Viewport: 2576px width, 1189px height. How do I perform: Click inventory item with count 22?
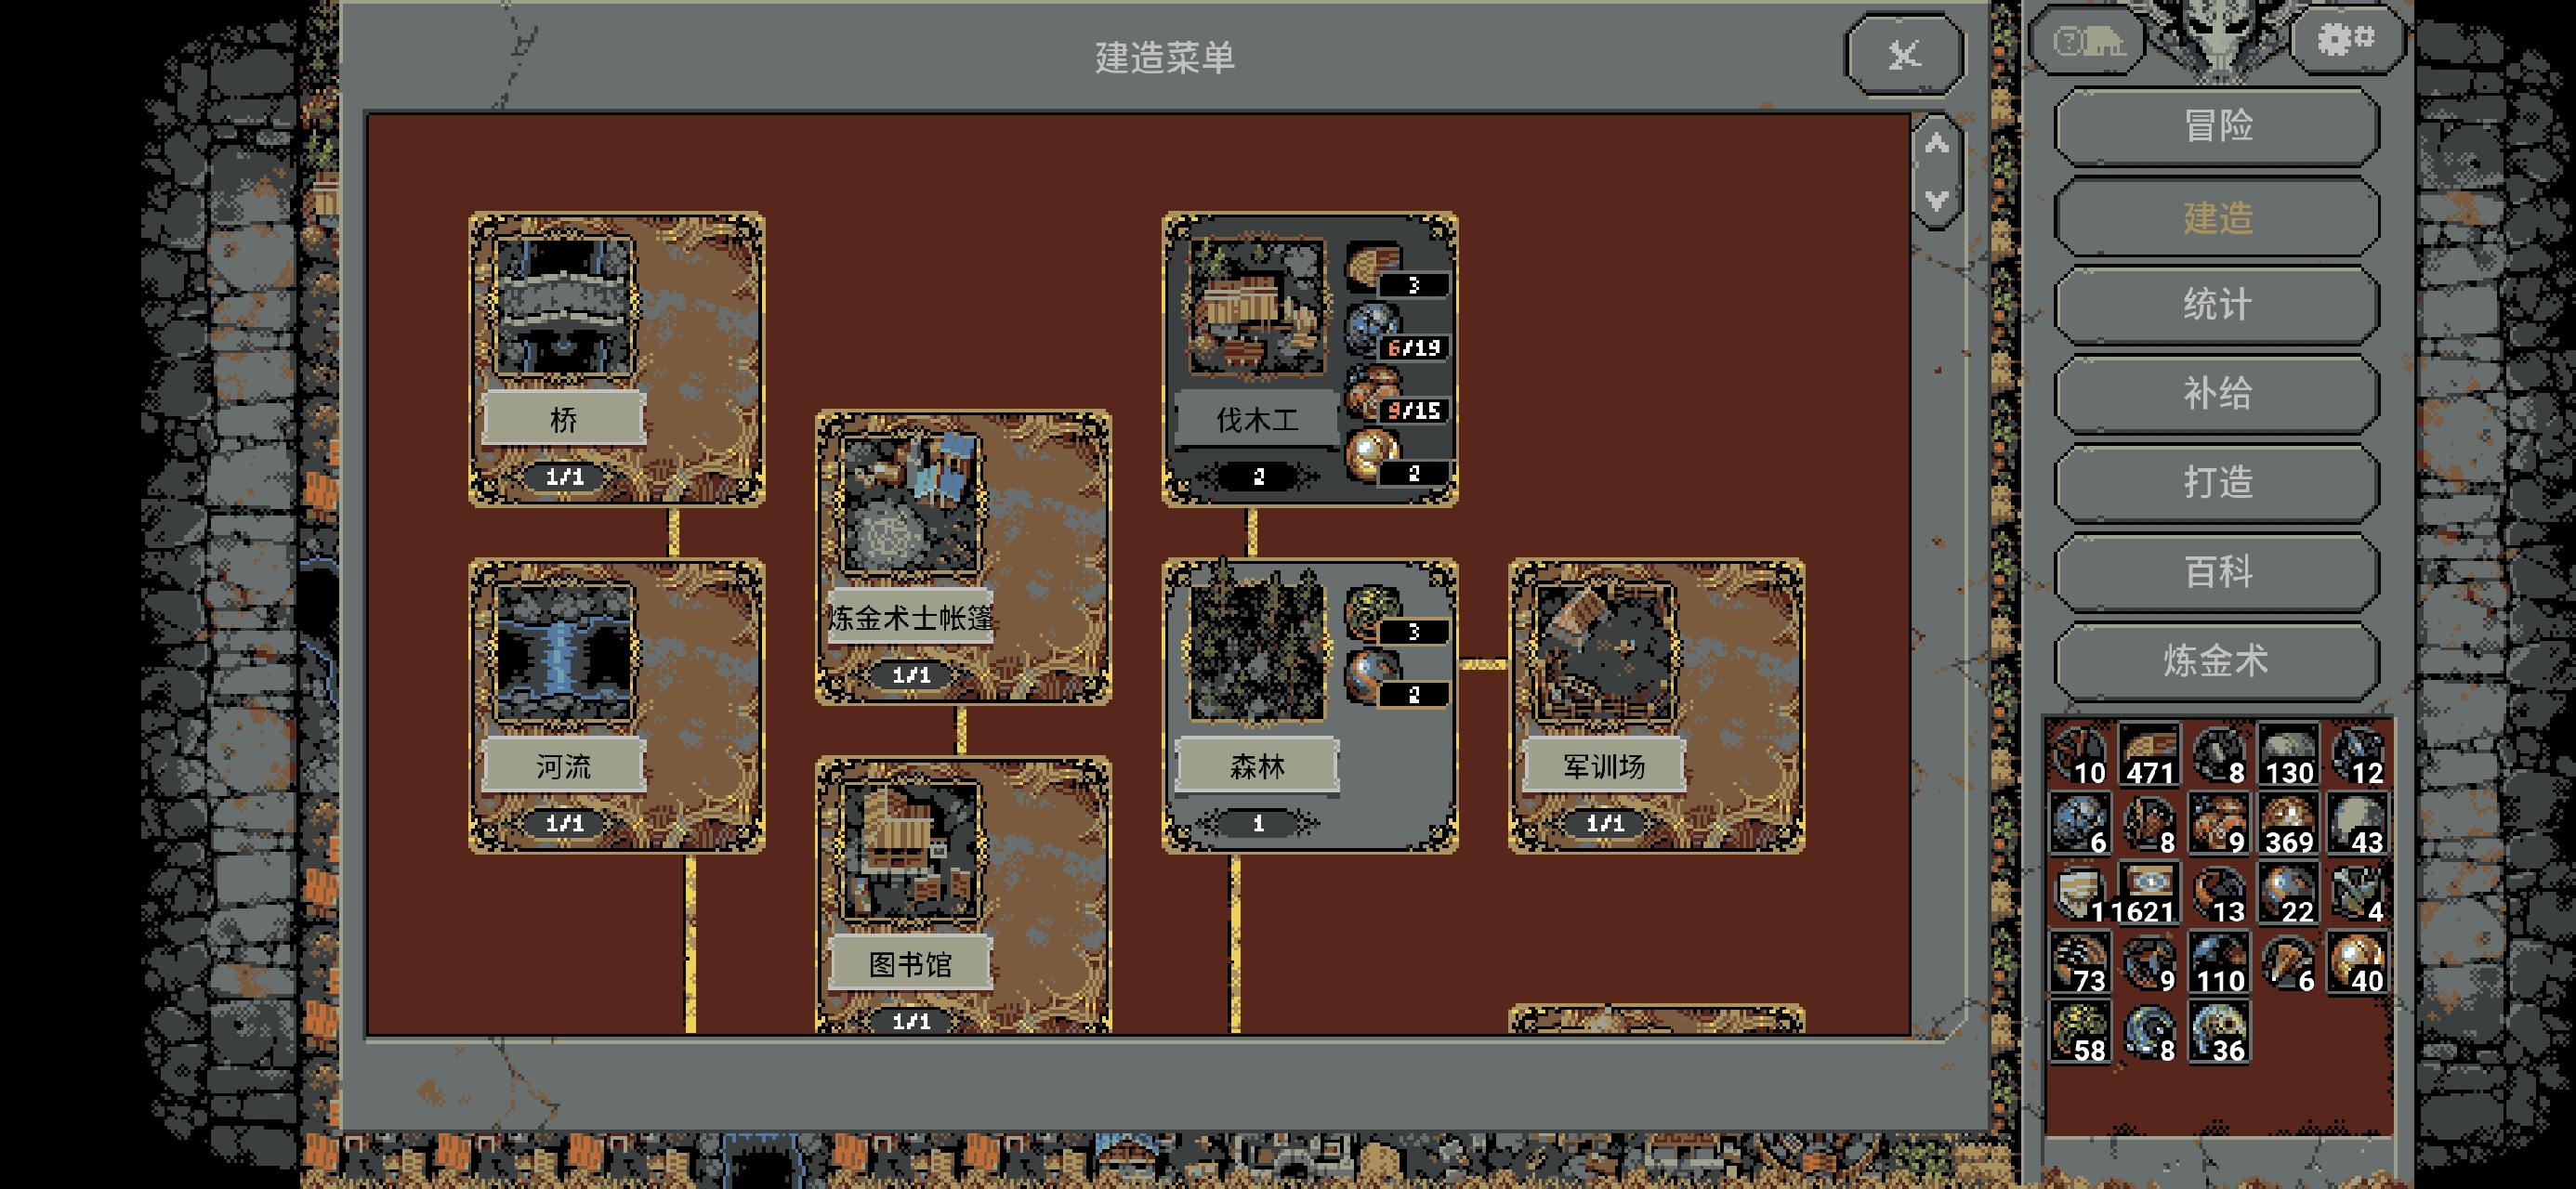click(2288, 895)
